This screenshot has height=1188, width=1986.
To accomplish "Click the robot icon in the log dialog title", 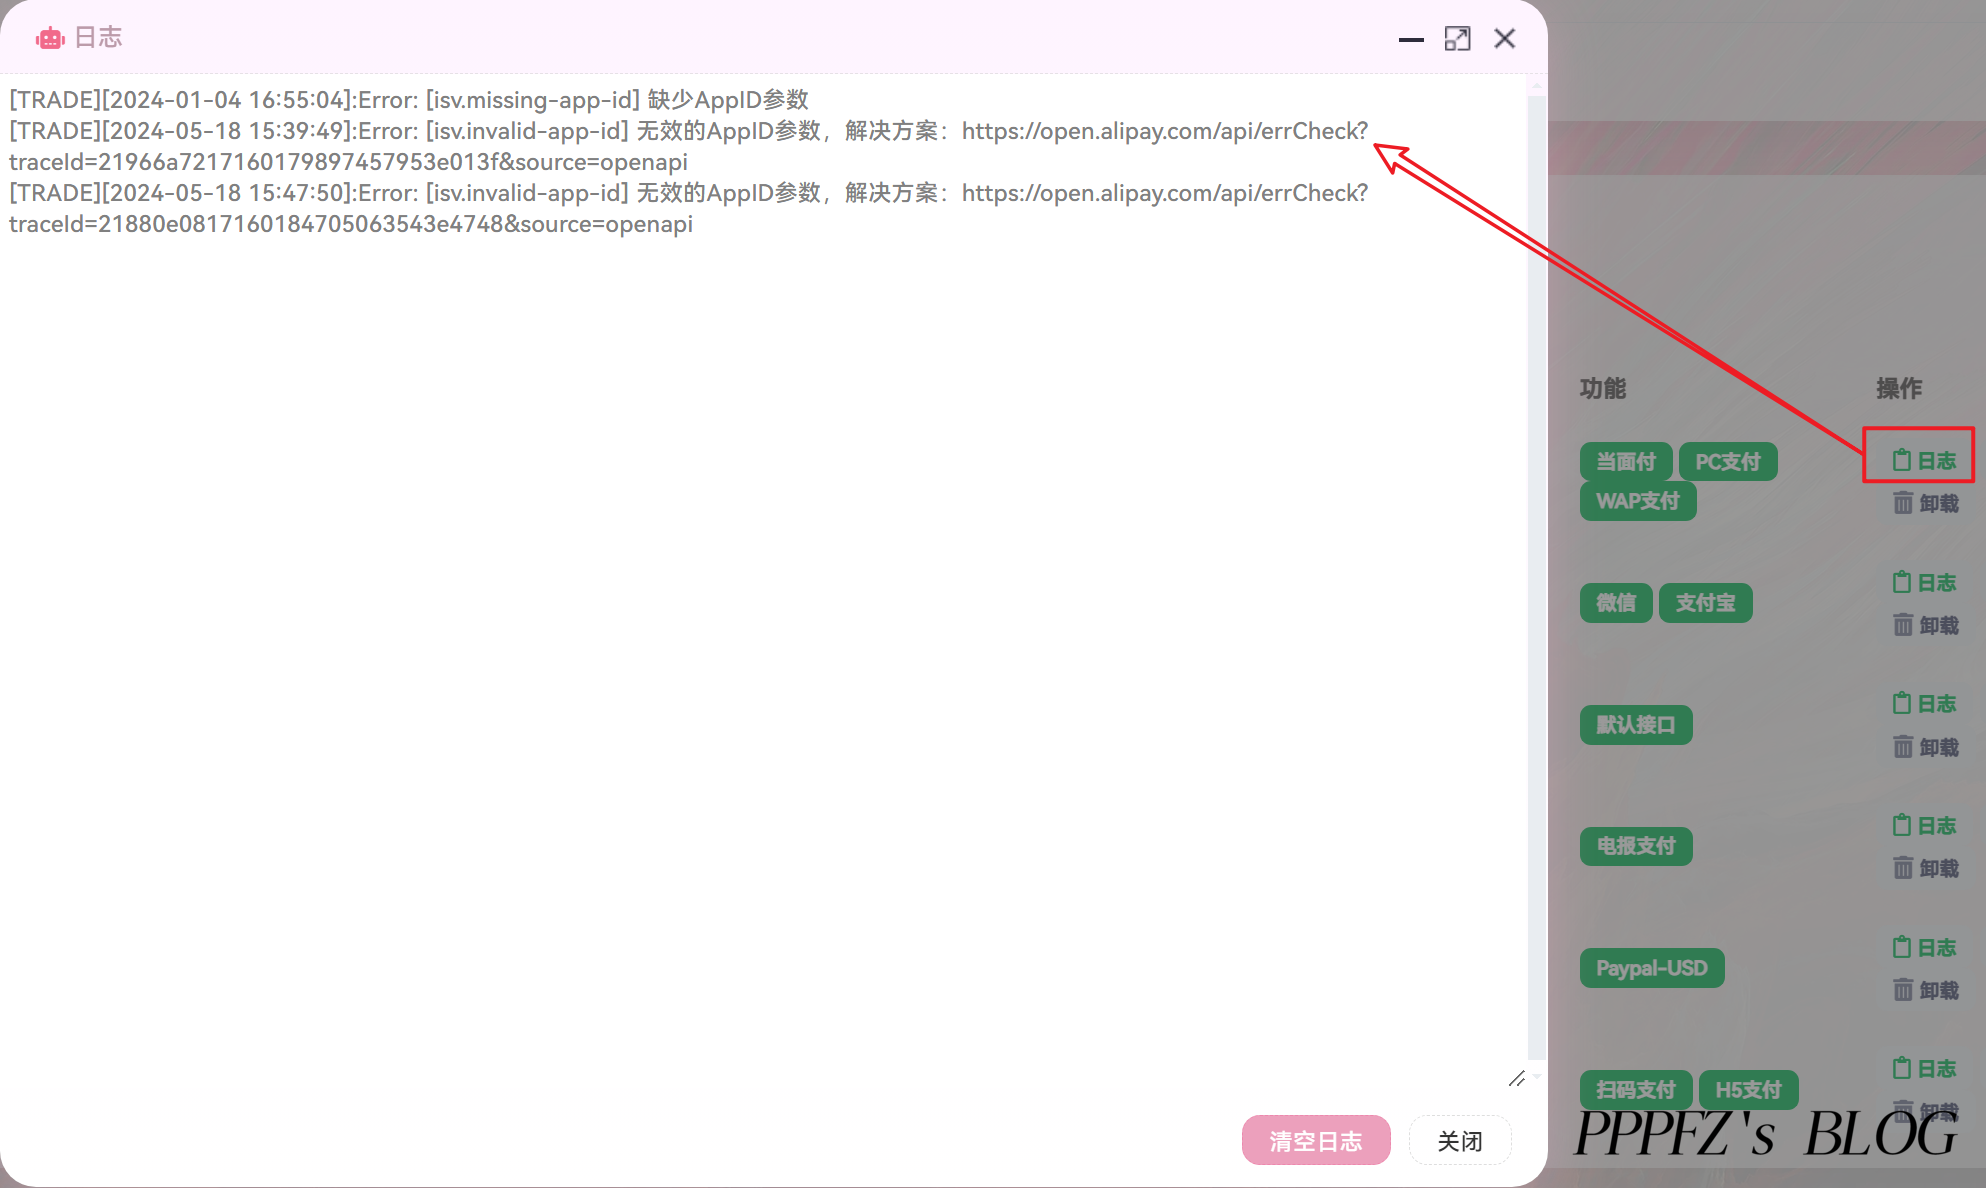I will pos(50,38).
